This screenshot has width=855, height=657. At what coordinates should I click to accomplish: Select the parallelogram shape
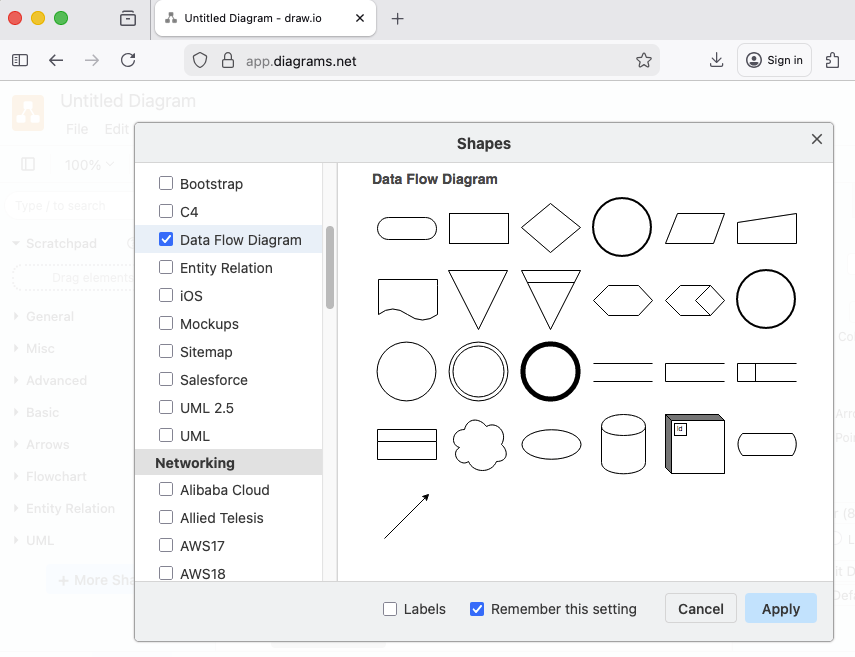[x=695, y=228]
